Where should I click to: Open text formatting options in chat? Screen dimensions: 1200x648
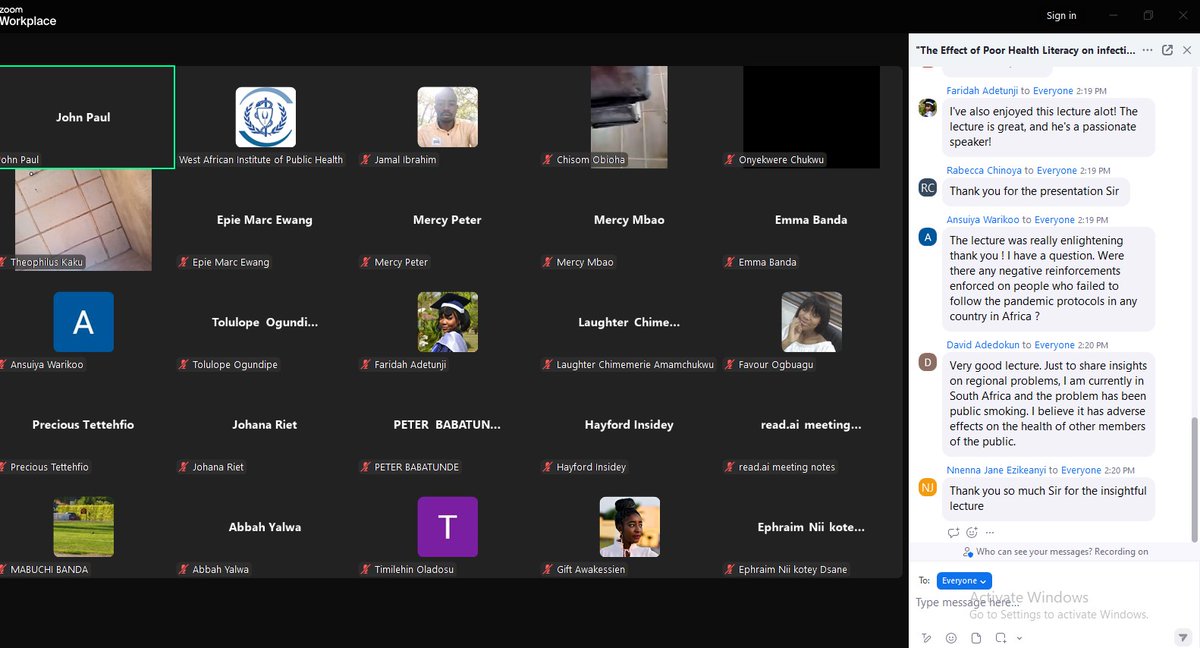click(x=927, y=638)
